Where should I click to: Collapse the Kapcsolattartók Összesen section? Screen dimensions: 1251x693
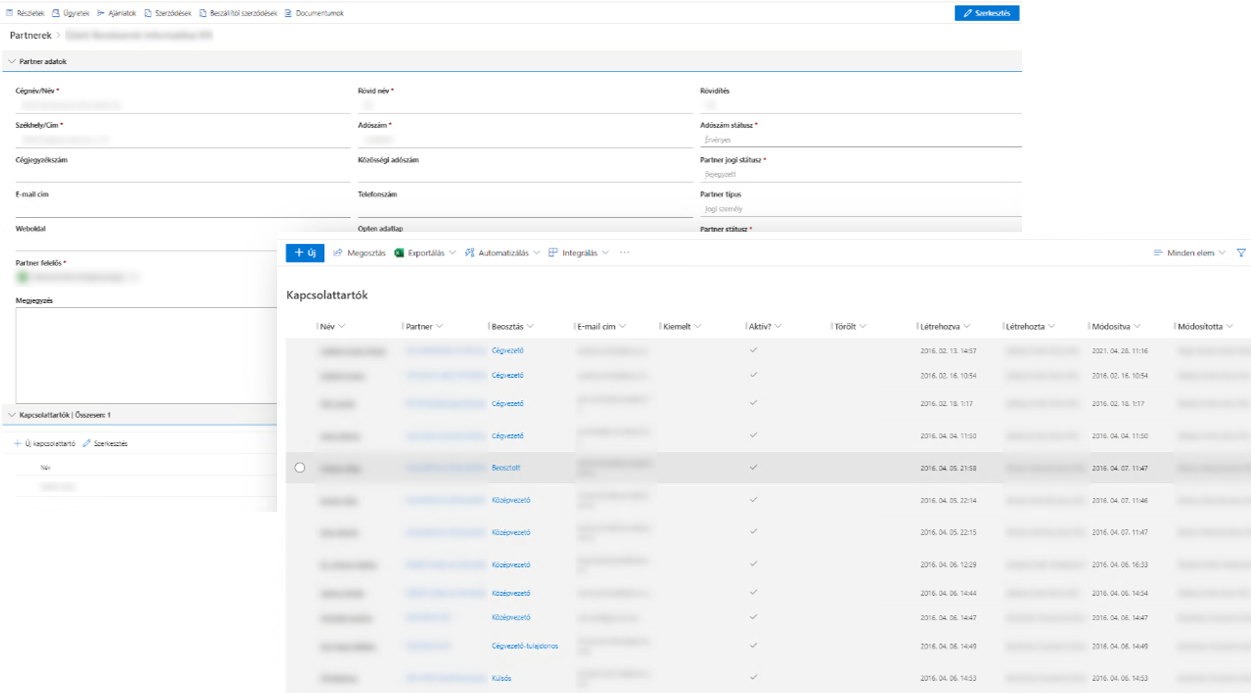click(12, 414)
